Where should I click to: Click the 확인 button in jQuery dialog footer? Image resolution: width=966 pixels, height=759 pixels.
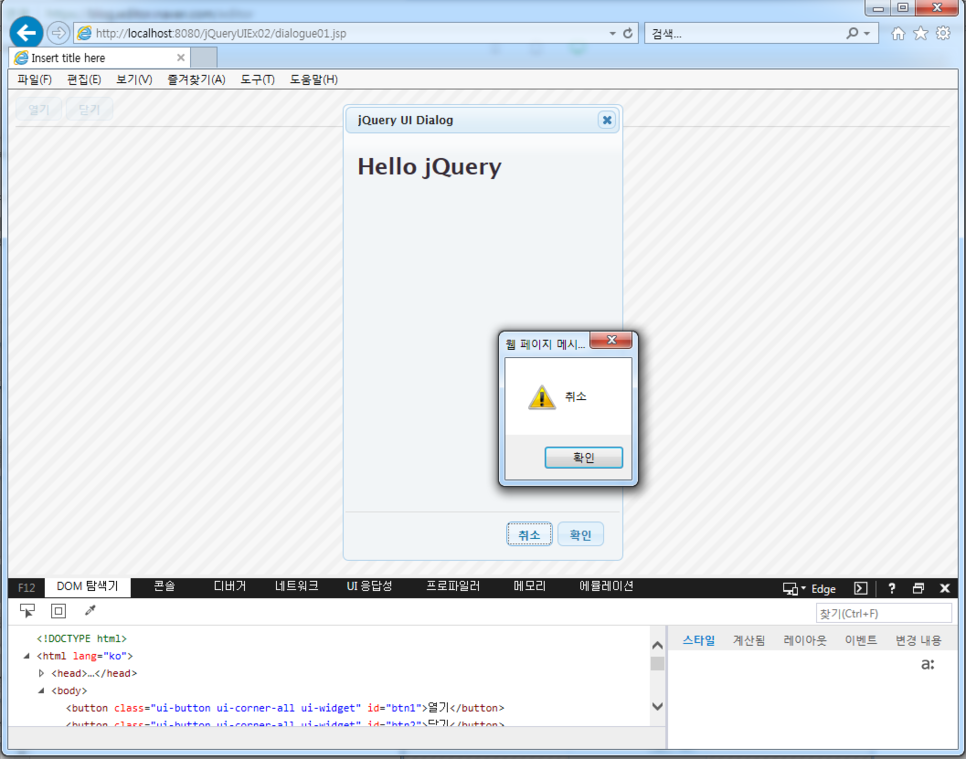click(580, 534)
